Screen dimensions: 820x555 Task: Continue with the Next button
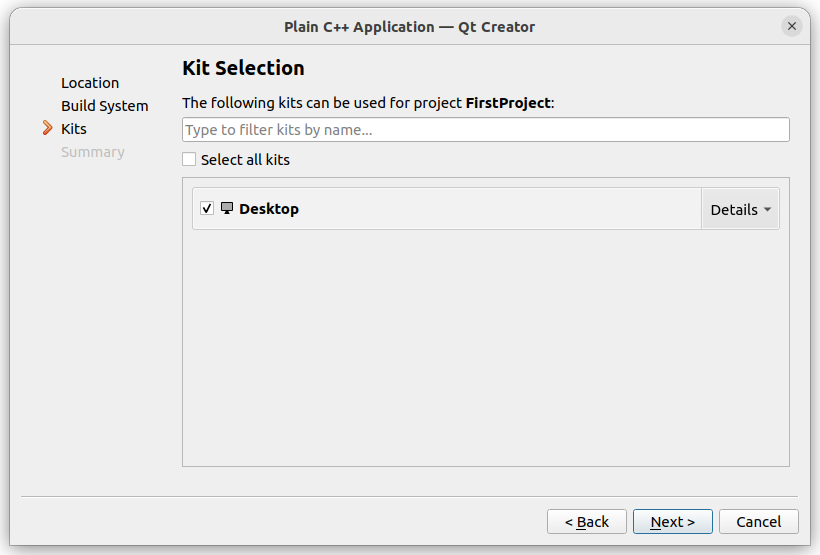673,522
